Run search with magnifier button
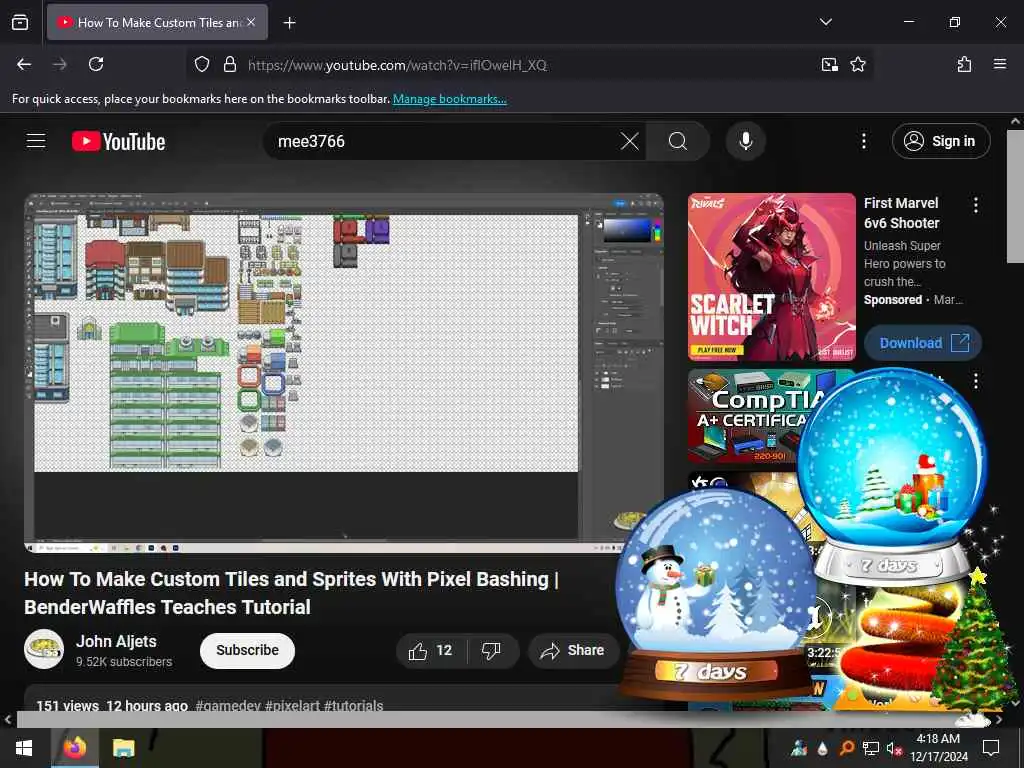The height and width of the screenshot is (768, 1024). pos(678,141)
